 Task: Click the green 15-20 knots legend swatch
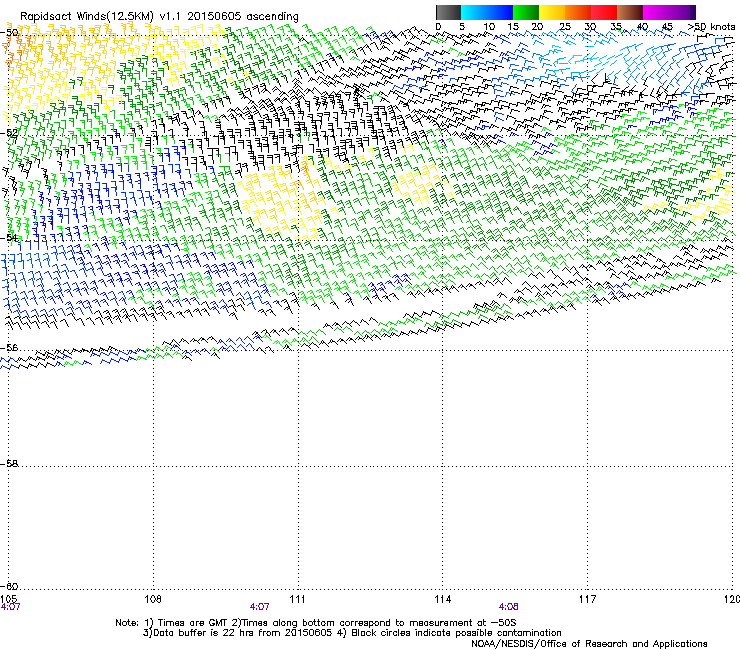coord(526,12)
